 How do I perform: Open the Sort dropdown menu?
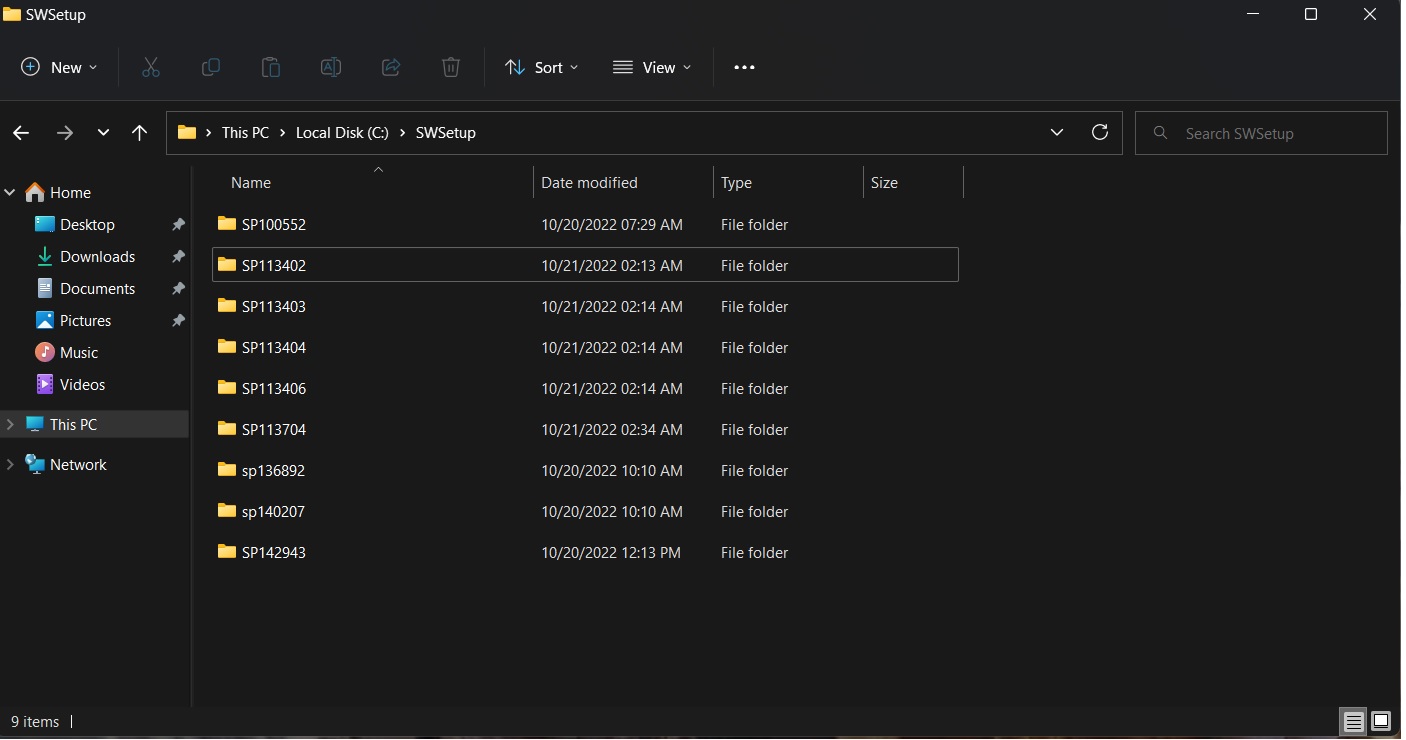click(x=542, y=67)
